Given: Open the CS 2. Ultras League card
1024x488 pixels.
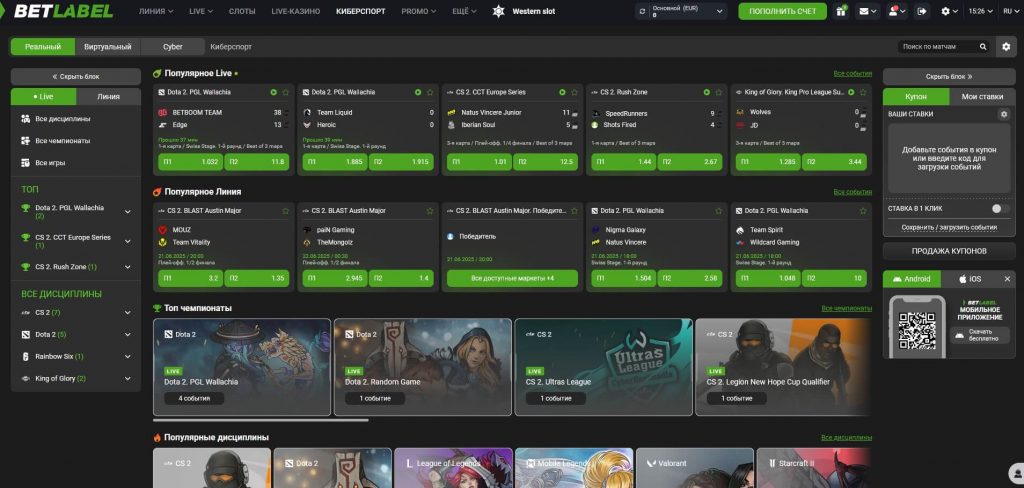Looking at the screenshot, I should tap(603, 367).
